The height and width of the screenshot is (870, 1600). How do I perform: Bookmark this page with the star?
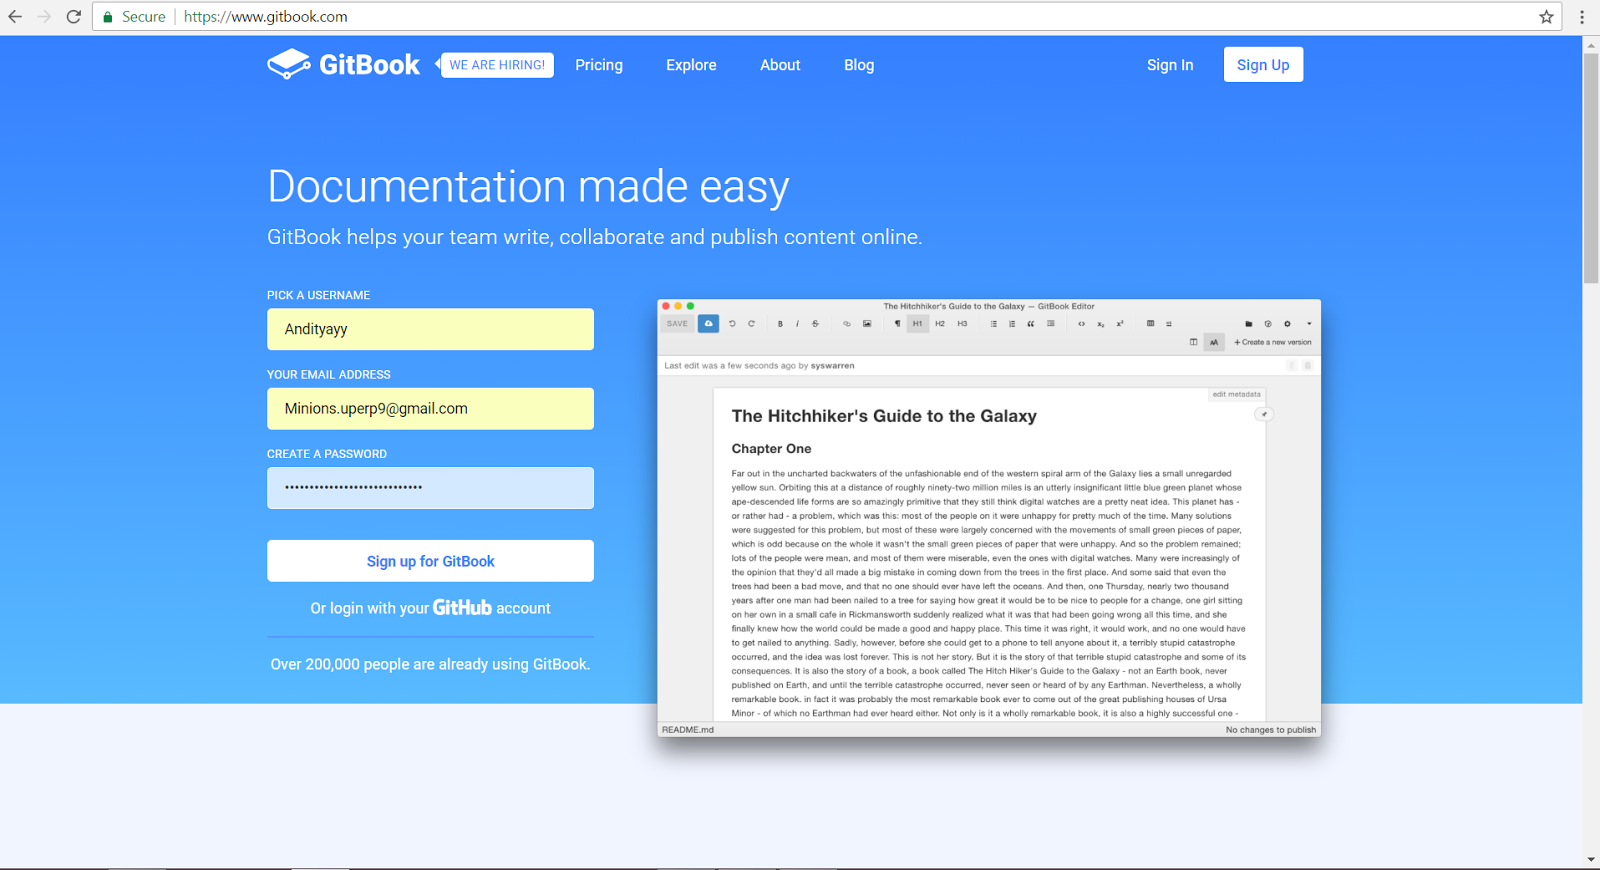coord(1546,17)
